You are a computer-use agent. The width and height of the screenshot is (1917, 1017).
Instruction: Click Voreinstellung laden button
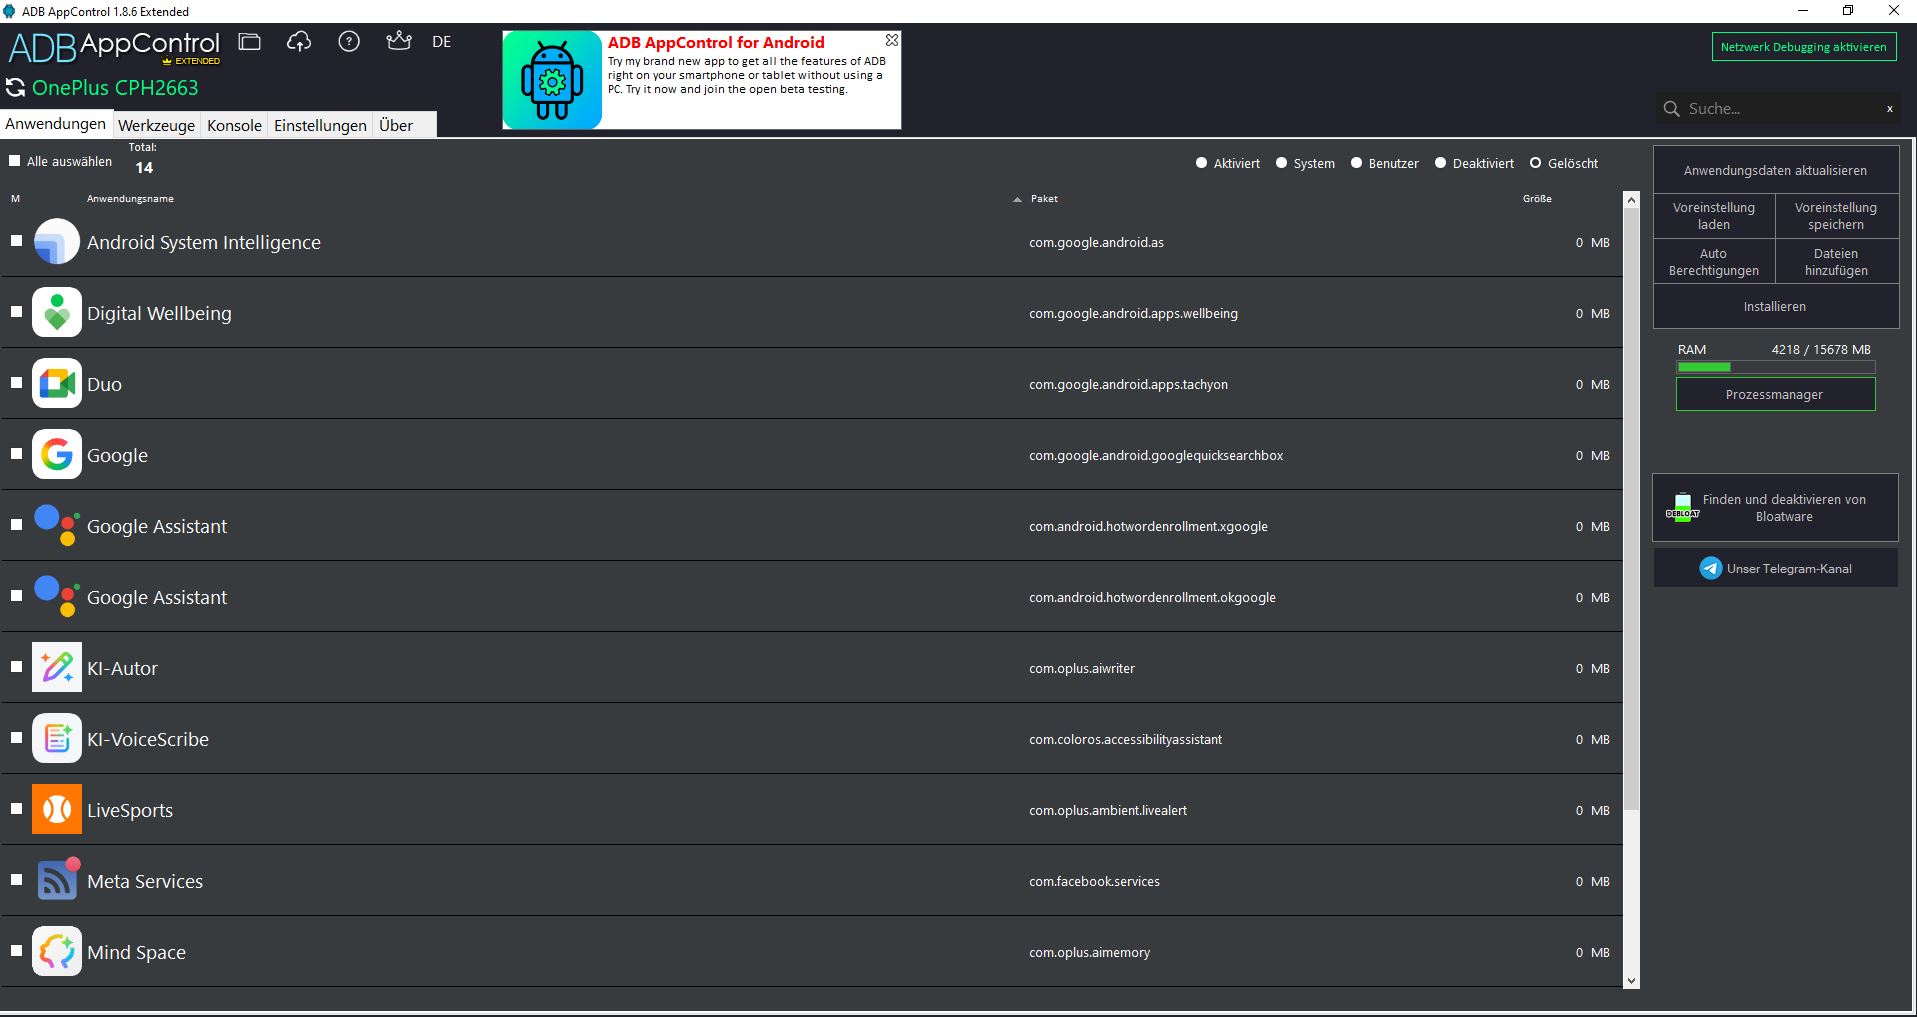pos(1714,216)
